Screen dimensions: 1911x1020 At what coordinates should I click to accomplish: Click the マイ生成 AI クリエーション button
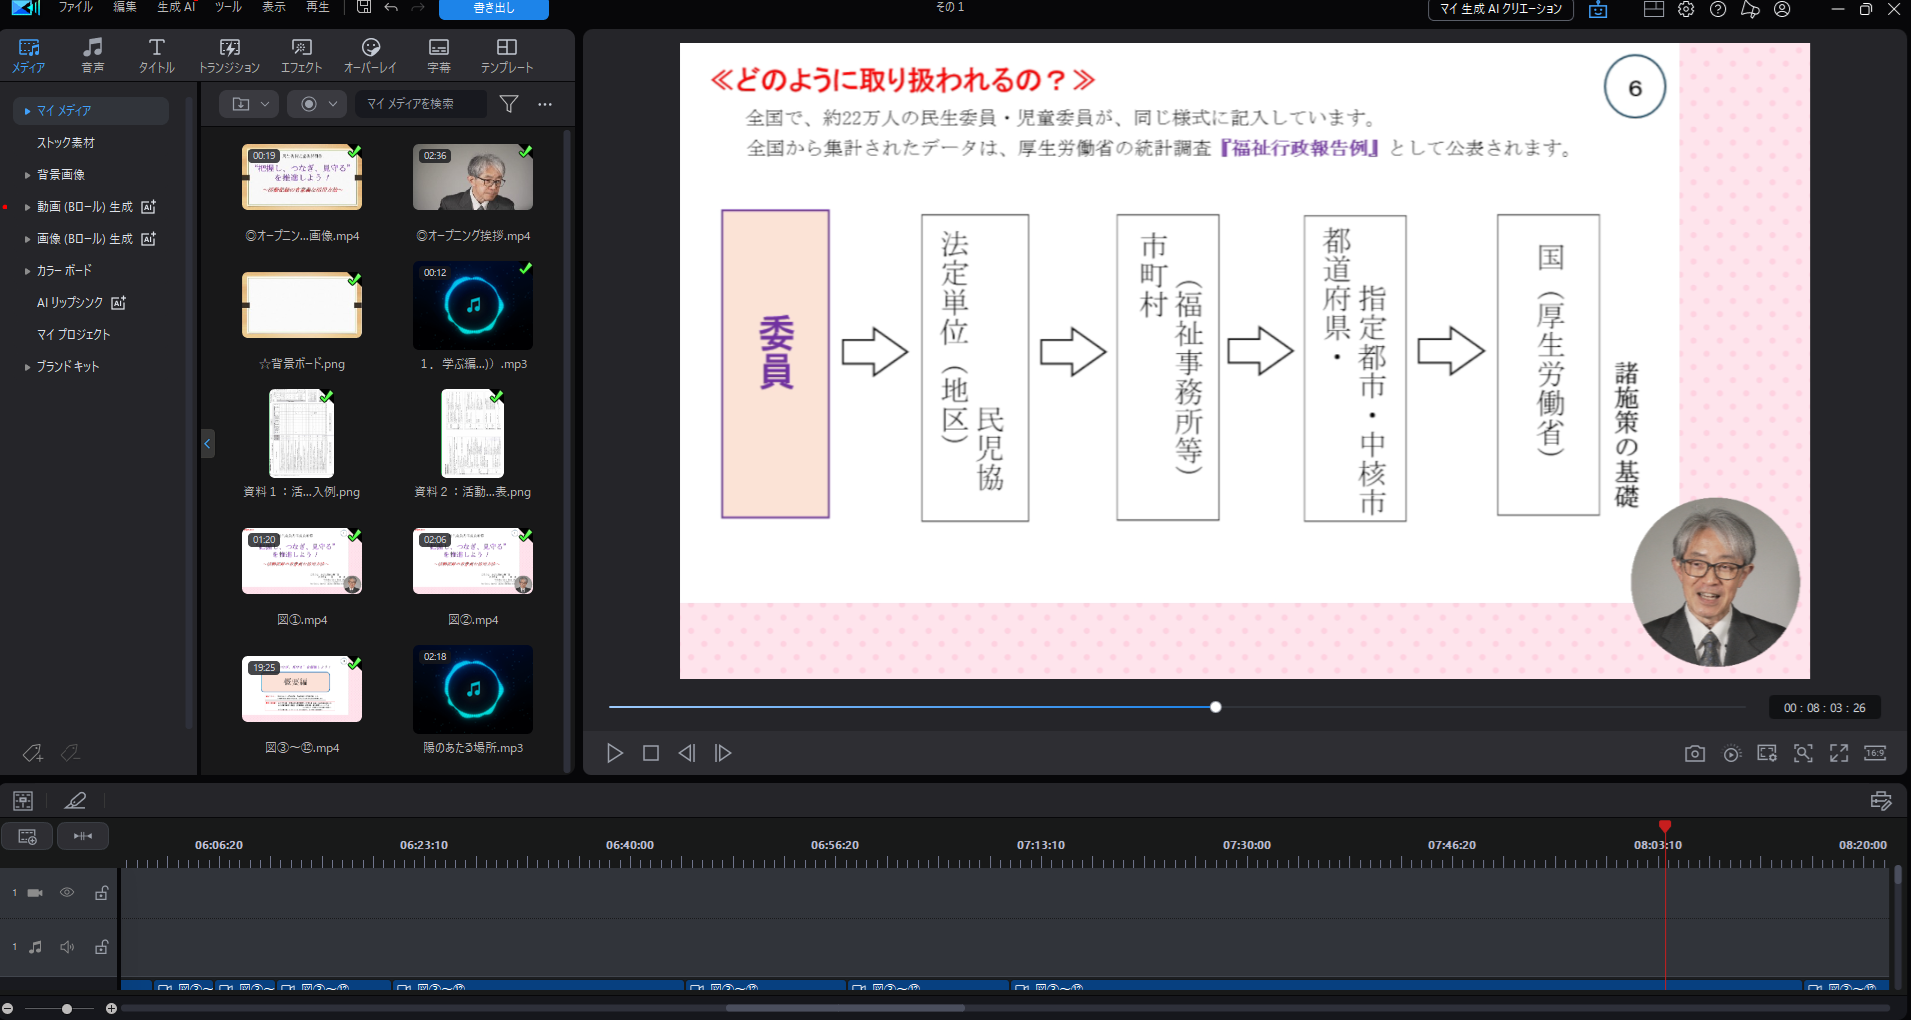tap(1500, 9)
